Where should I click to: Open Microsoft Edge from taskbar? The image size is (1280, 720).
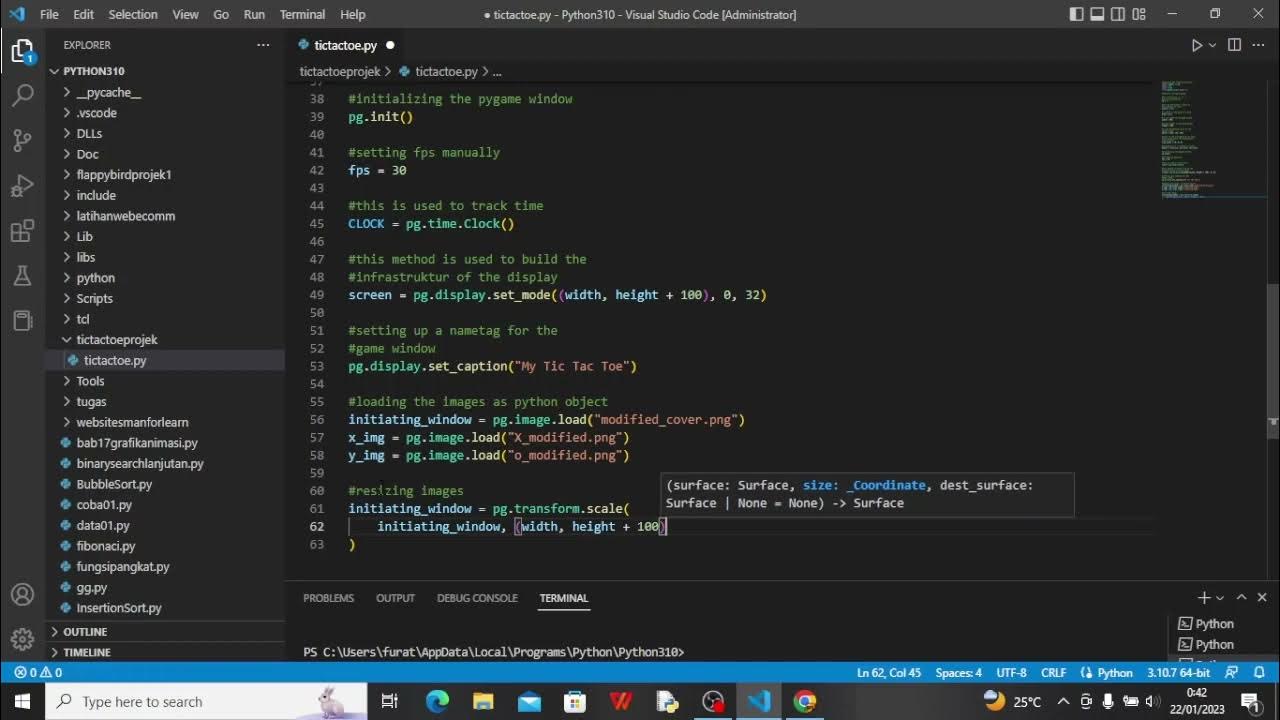pos(437,701)
